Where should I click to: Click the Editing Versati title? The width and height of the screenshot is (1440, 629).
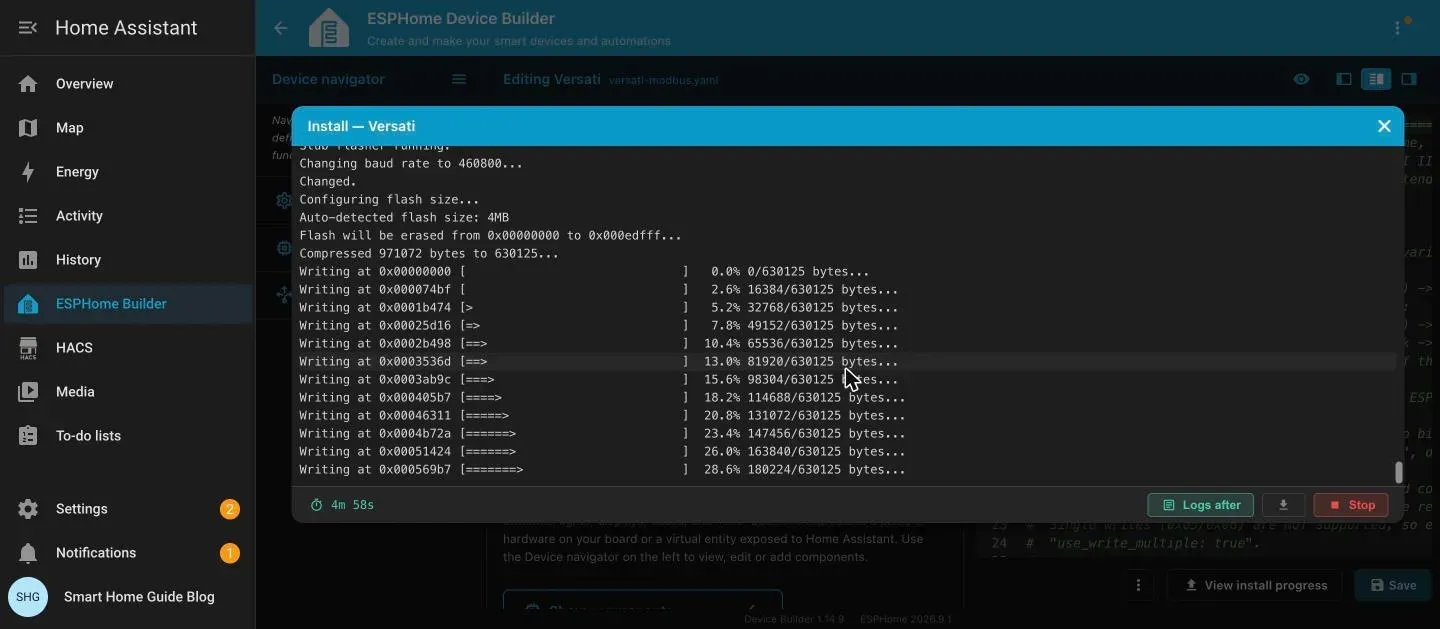coord(551,79)
